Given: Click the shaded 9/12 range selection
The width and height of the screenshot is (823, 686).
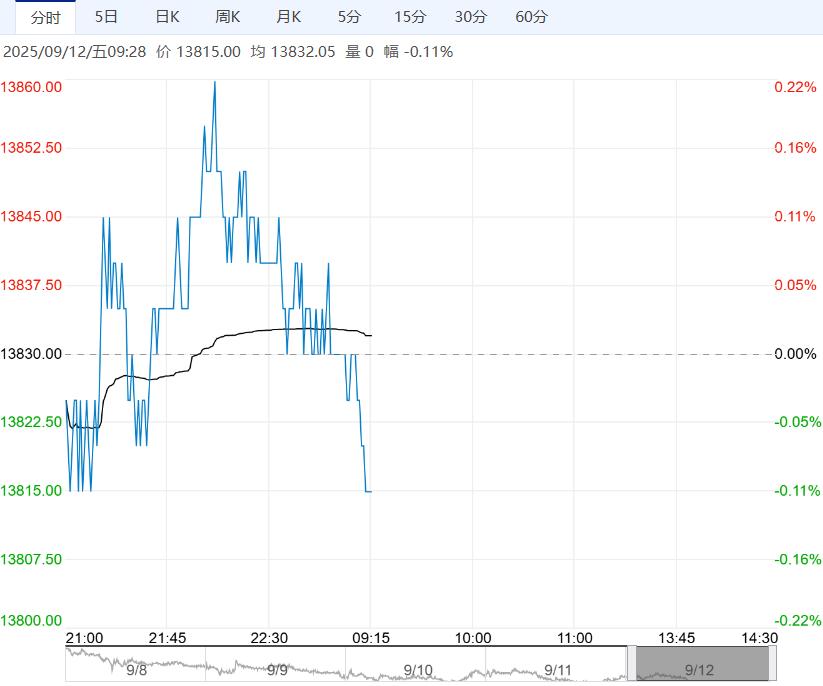Looking at the screenshot, I should coord(702,663).
